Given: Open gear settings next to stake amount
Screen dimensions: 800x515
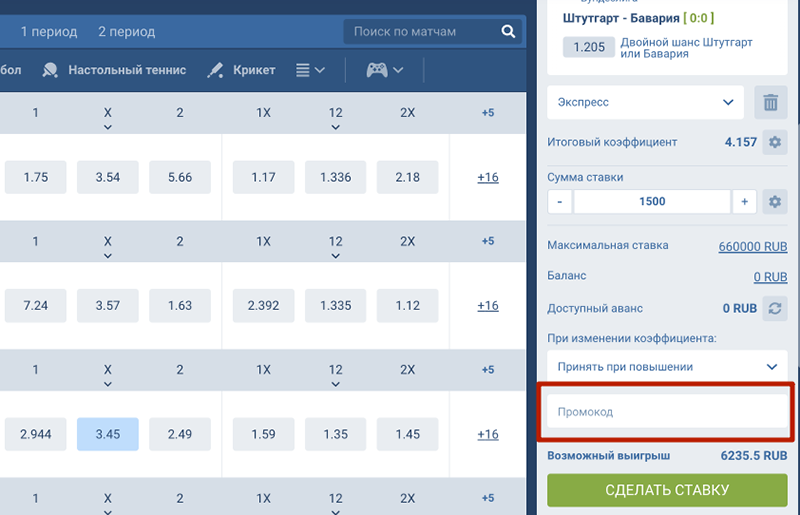Looking at the screenshot, I should [x=773, y=201].
